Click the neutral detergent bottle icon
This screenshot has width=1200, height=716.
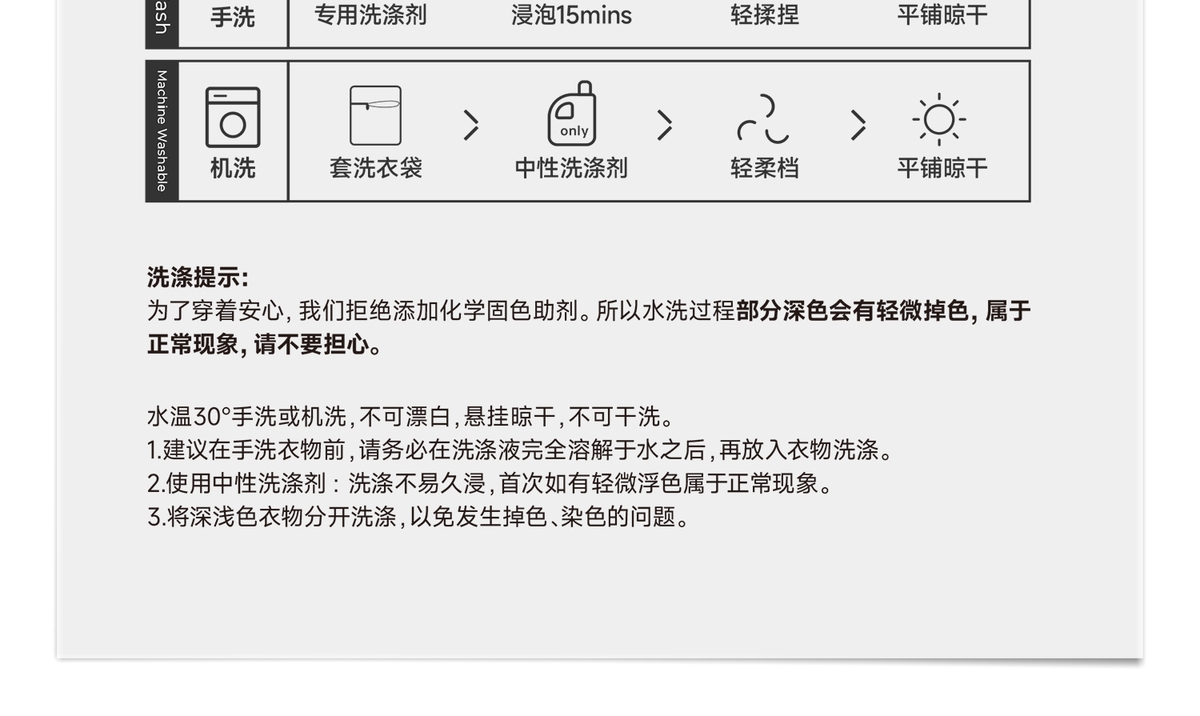click(572, 114)
